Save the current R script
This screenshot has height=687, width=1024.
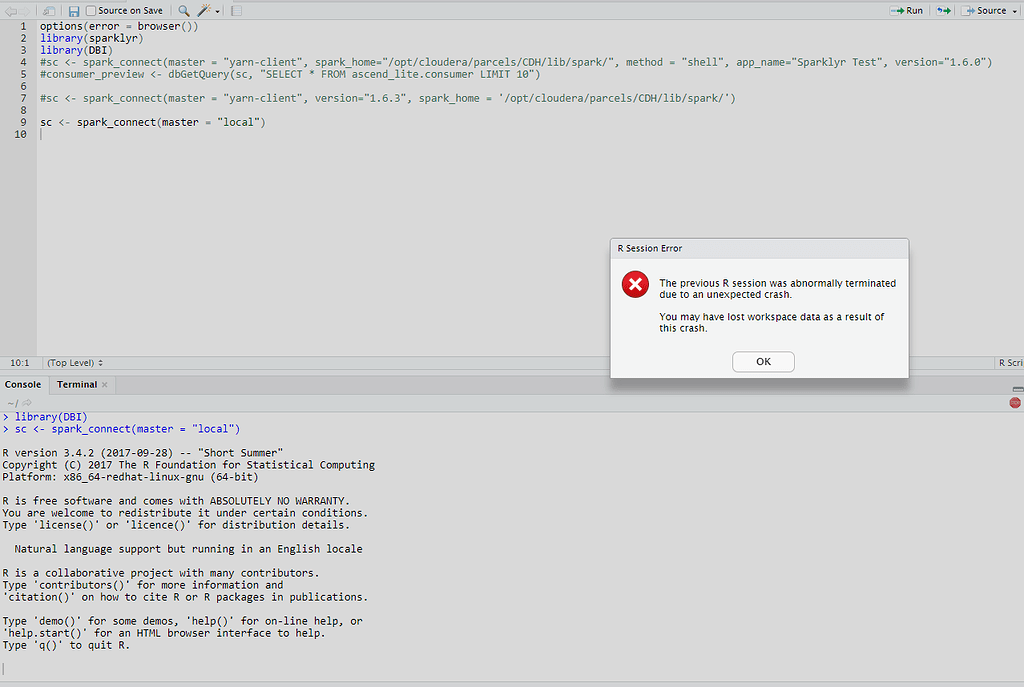[73, 10]
